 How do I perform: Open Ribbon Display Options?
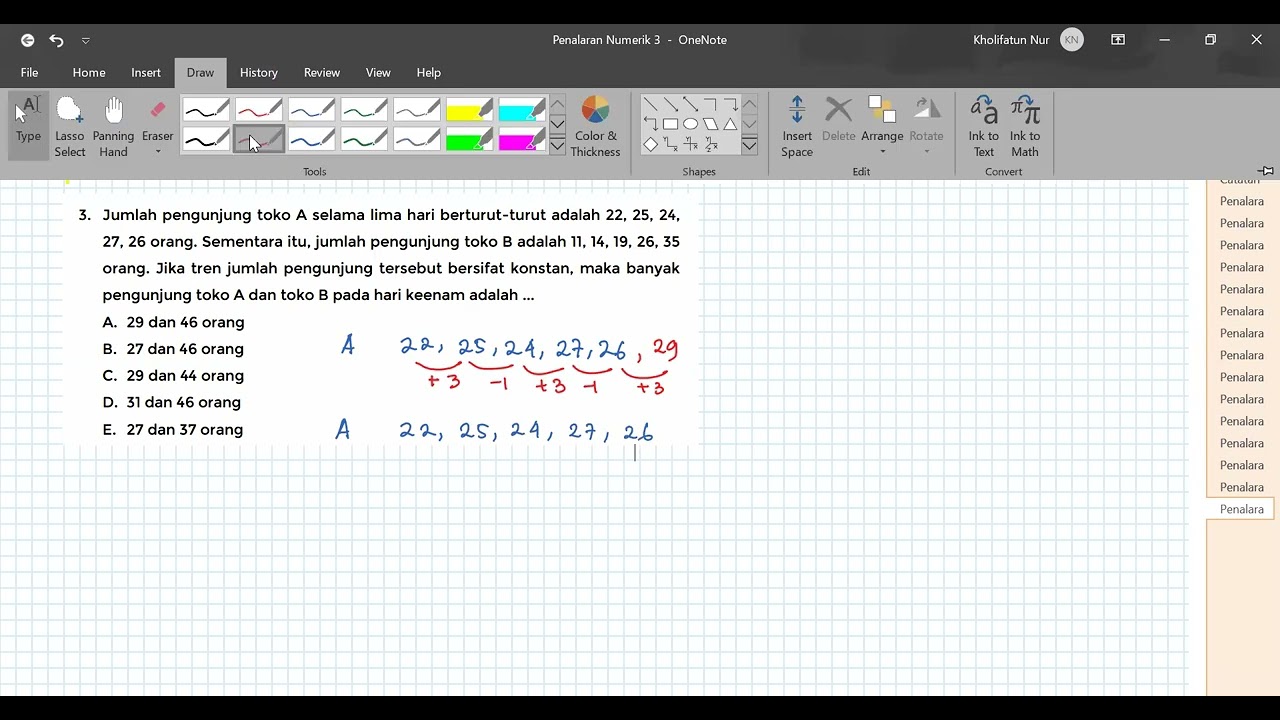1118,40
